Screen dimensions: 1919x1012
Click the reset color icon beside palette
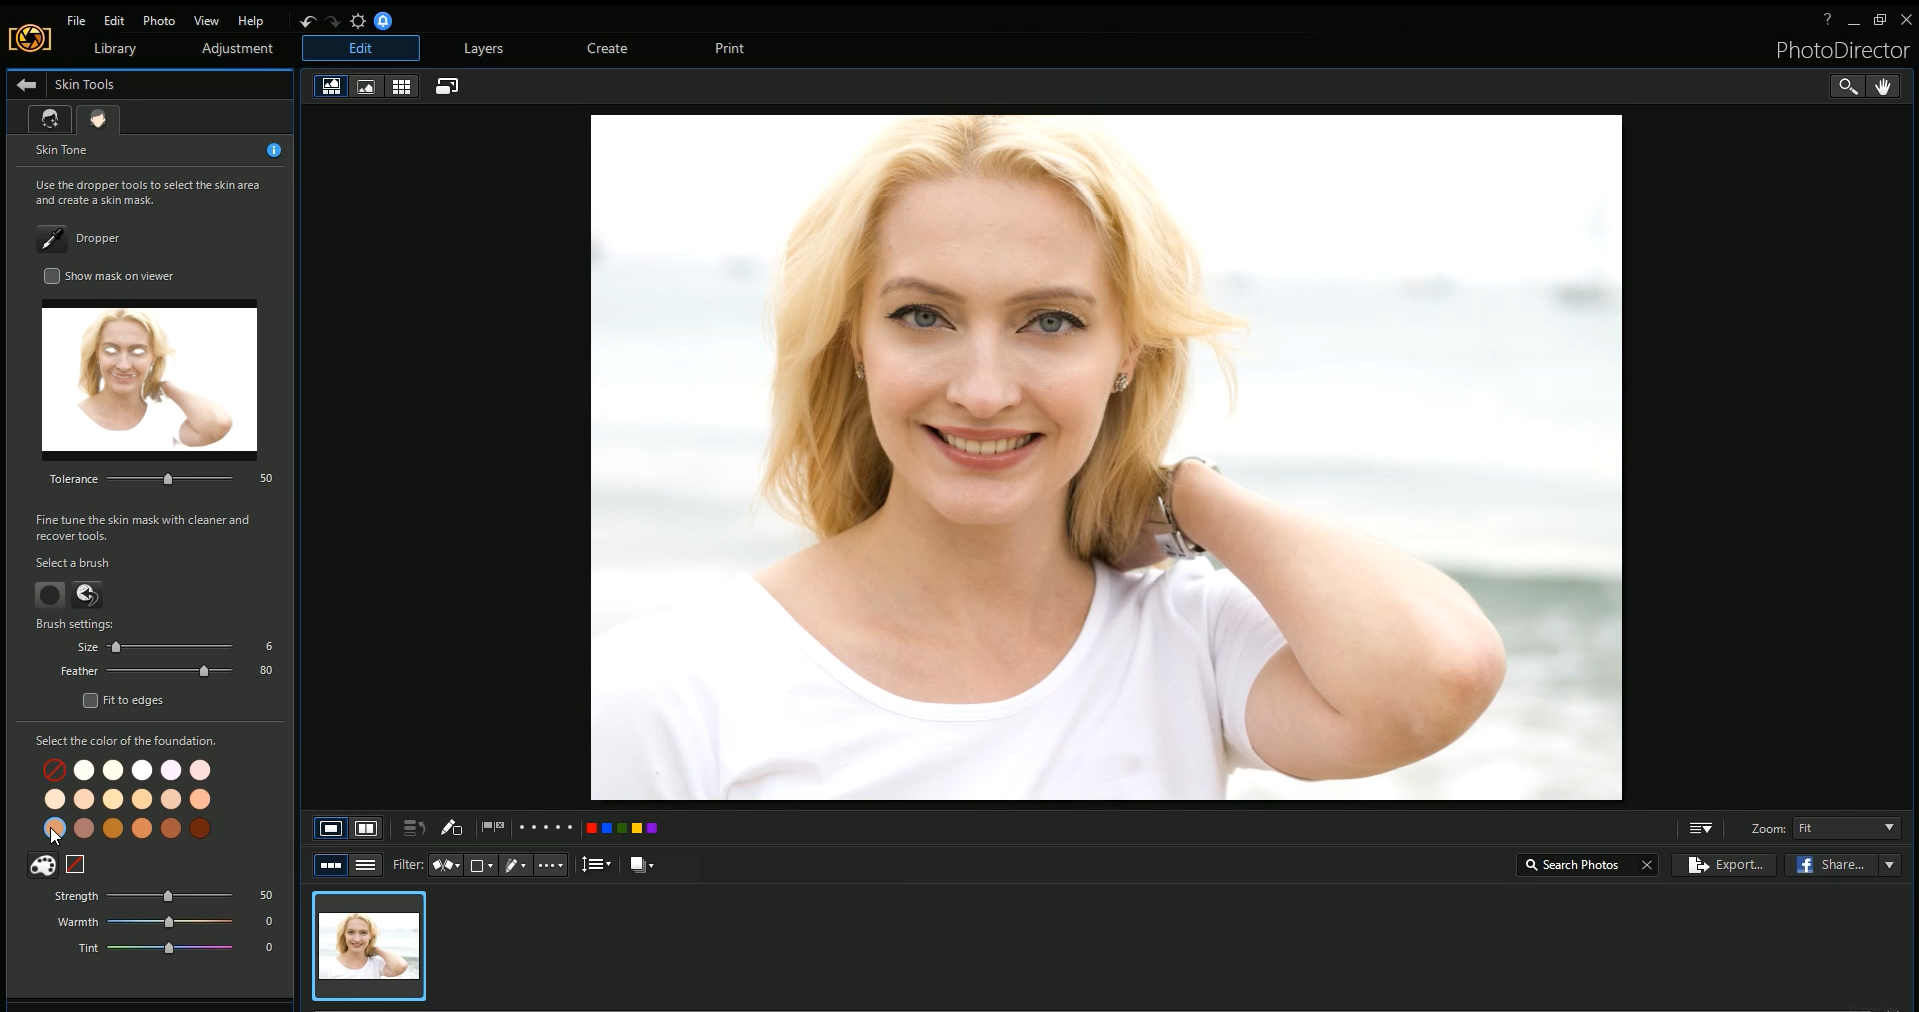pos(75,864)
